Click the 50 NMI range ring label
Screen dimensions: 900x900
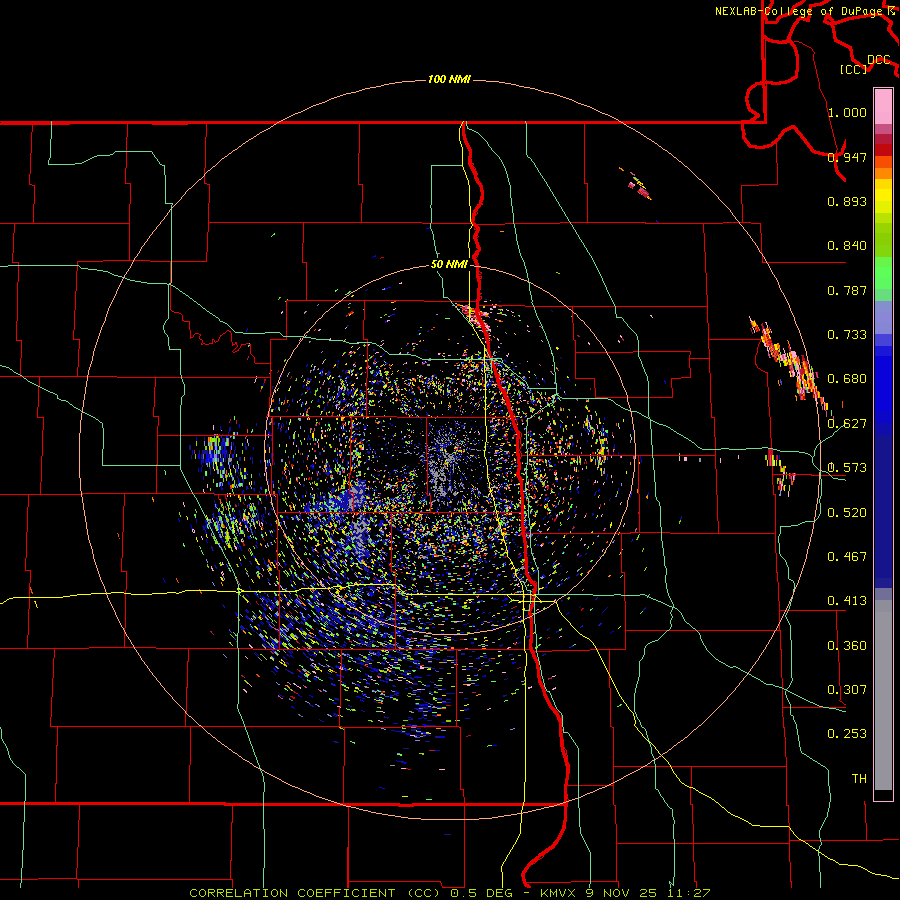click(x=449, y=265)
